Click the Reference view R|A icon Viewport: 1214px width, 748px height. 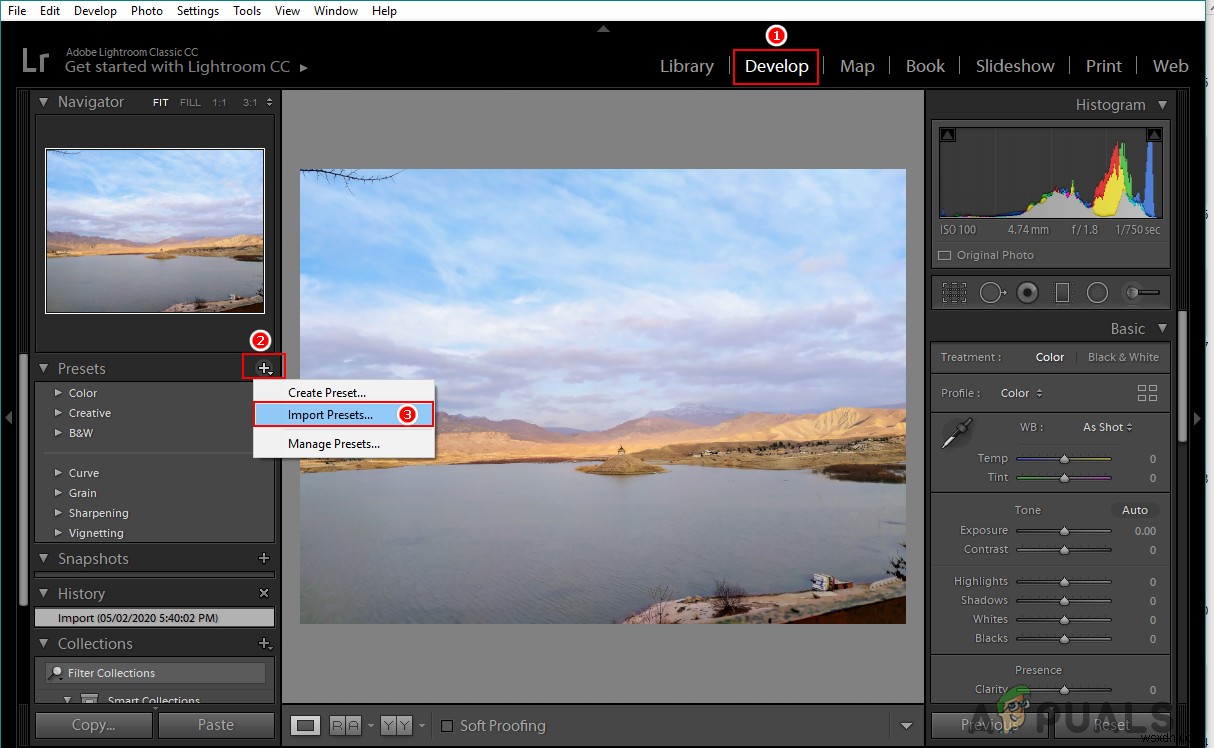pyautogui.click(x=346, y=725)
